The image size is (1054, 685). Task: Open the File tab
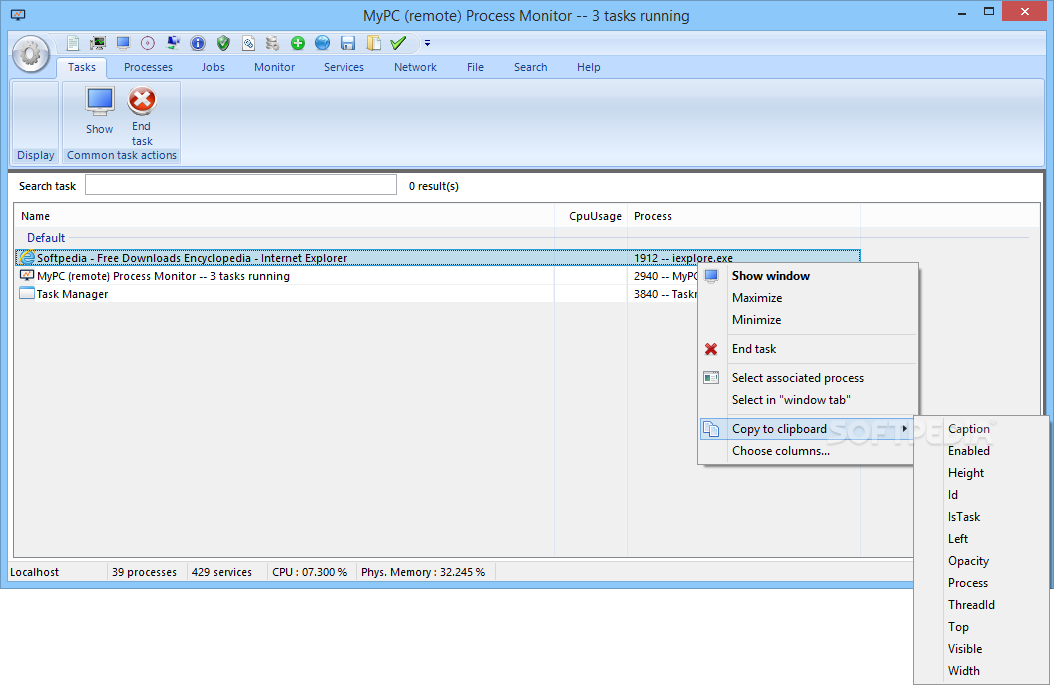[475, 67]
